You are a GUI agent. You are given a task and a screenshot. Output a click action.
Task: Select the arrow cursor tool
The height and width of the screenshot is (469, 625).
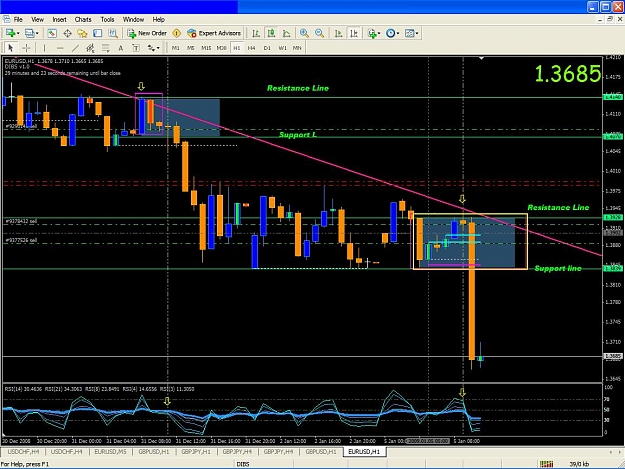point(11,48)
